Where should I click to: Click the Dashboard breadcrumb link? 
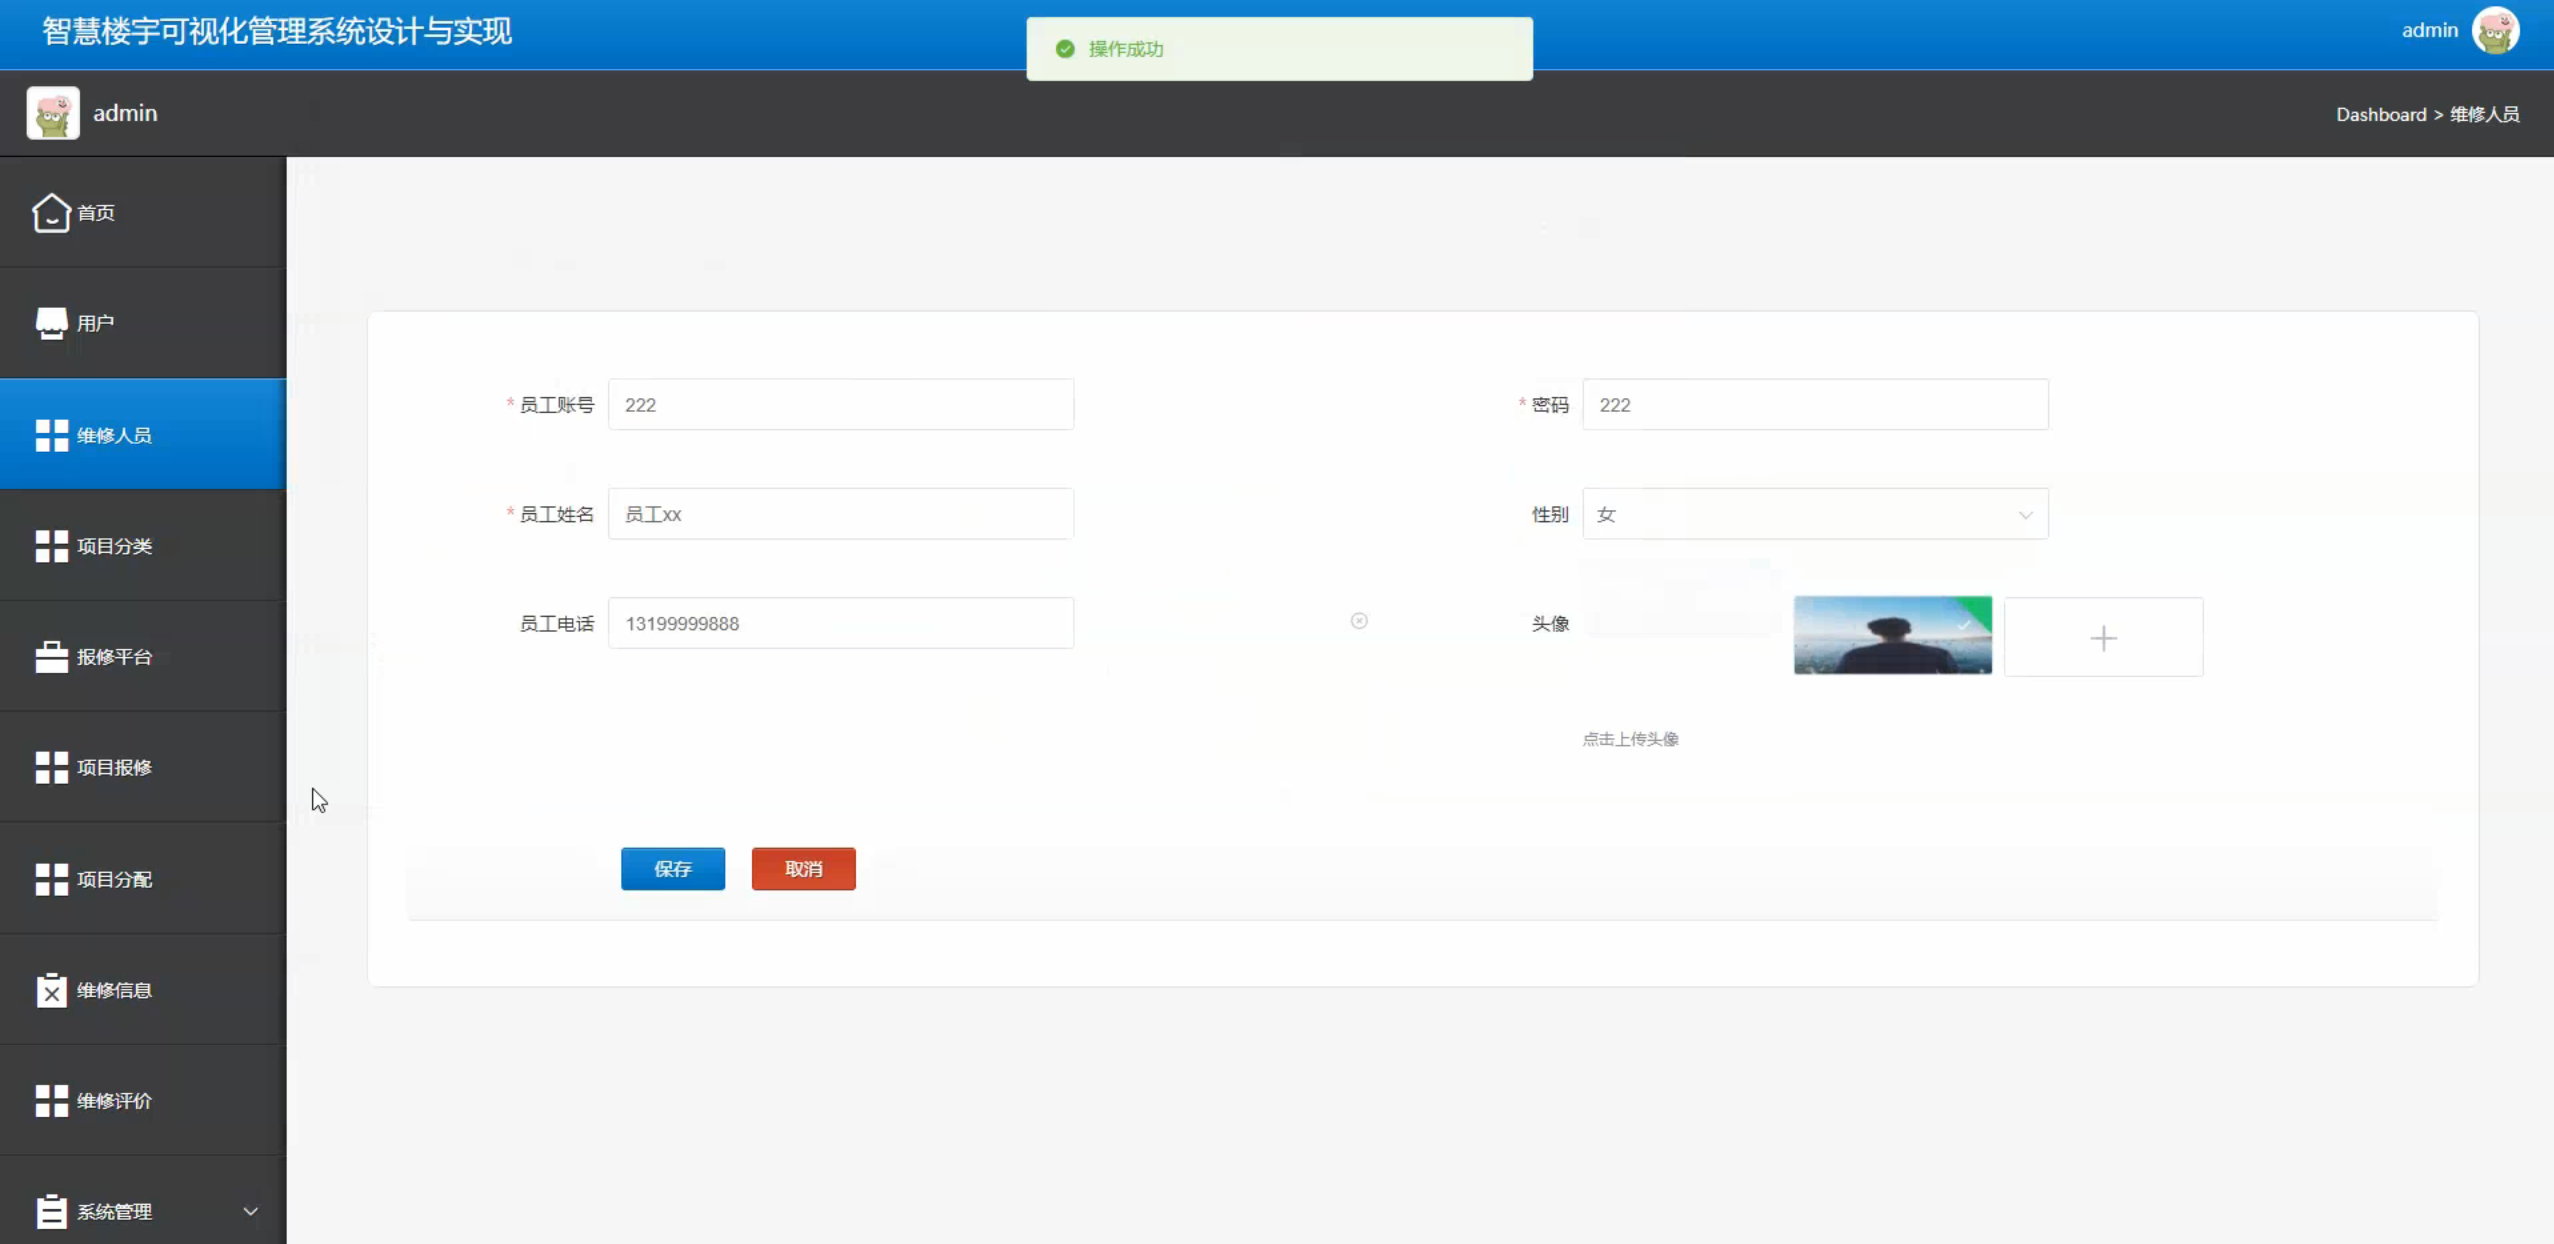[2380, 114]
